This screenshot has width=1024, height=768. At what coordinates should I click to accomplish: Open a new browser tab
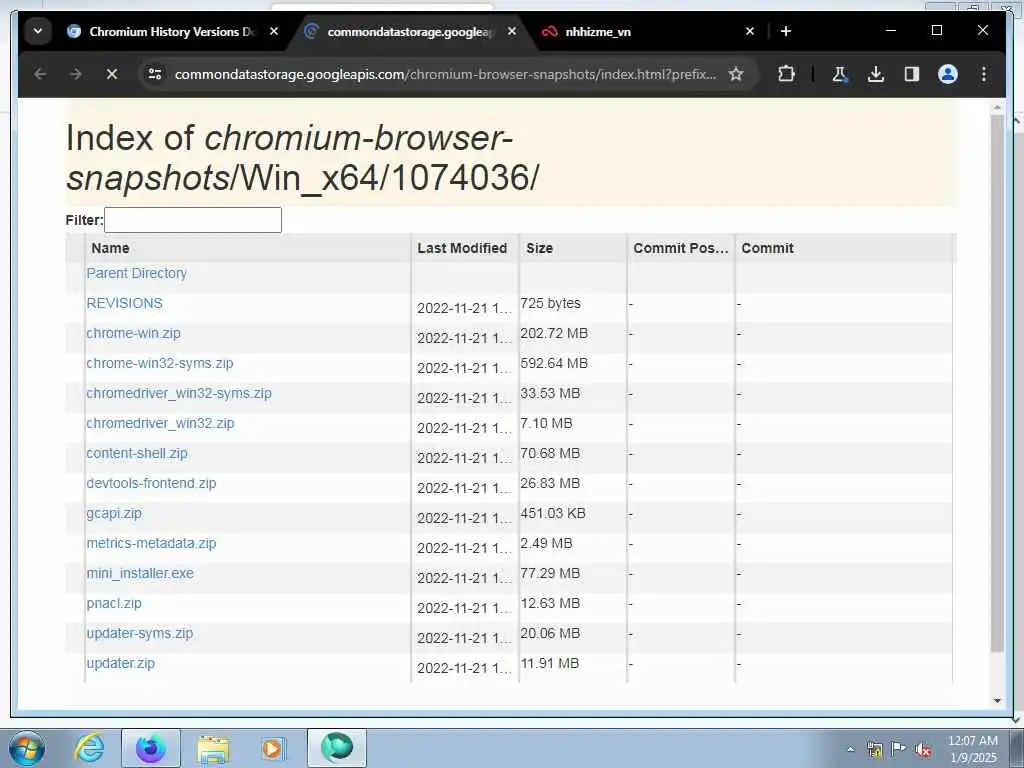(786, 31)
